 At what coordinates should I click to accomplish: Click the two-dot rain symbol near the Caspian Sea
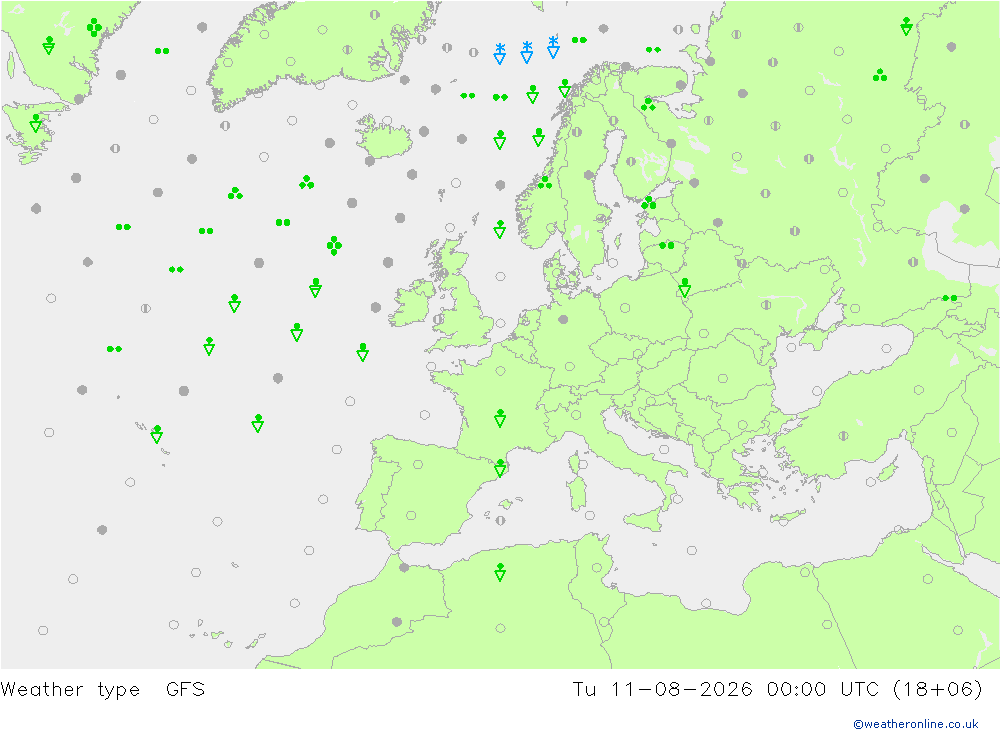pos(950,298)
